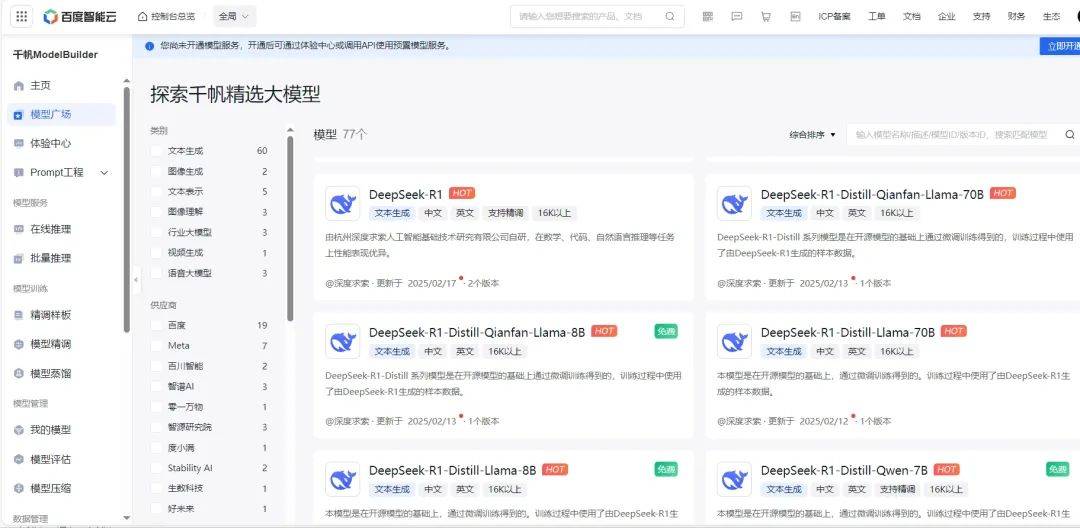Check the 图像生成 category filter
1080x528 pixels.
point(156,171)
